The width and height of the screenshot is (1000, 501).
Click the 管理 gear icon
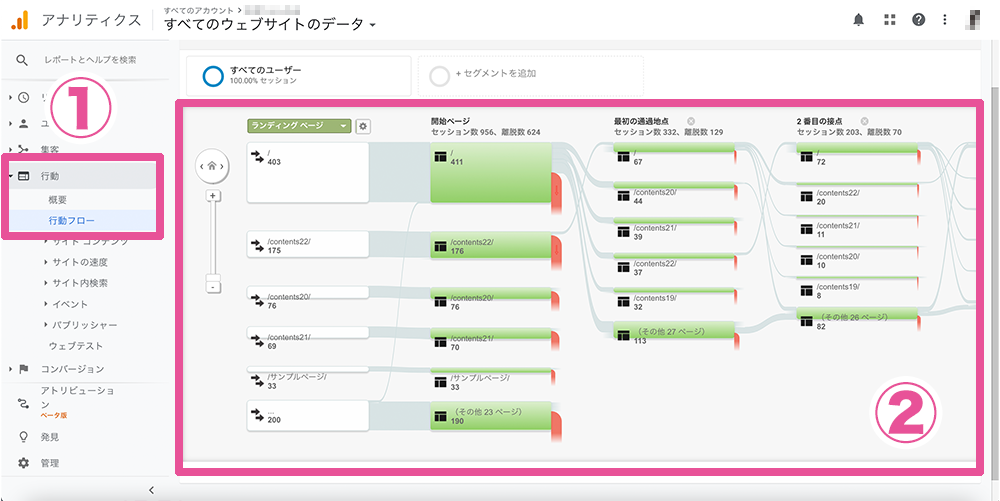point(24,463)
